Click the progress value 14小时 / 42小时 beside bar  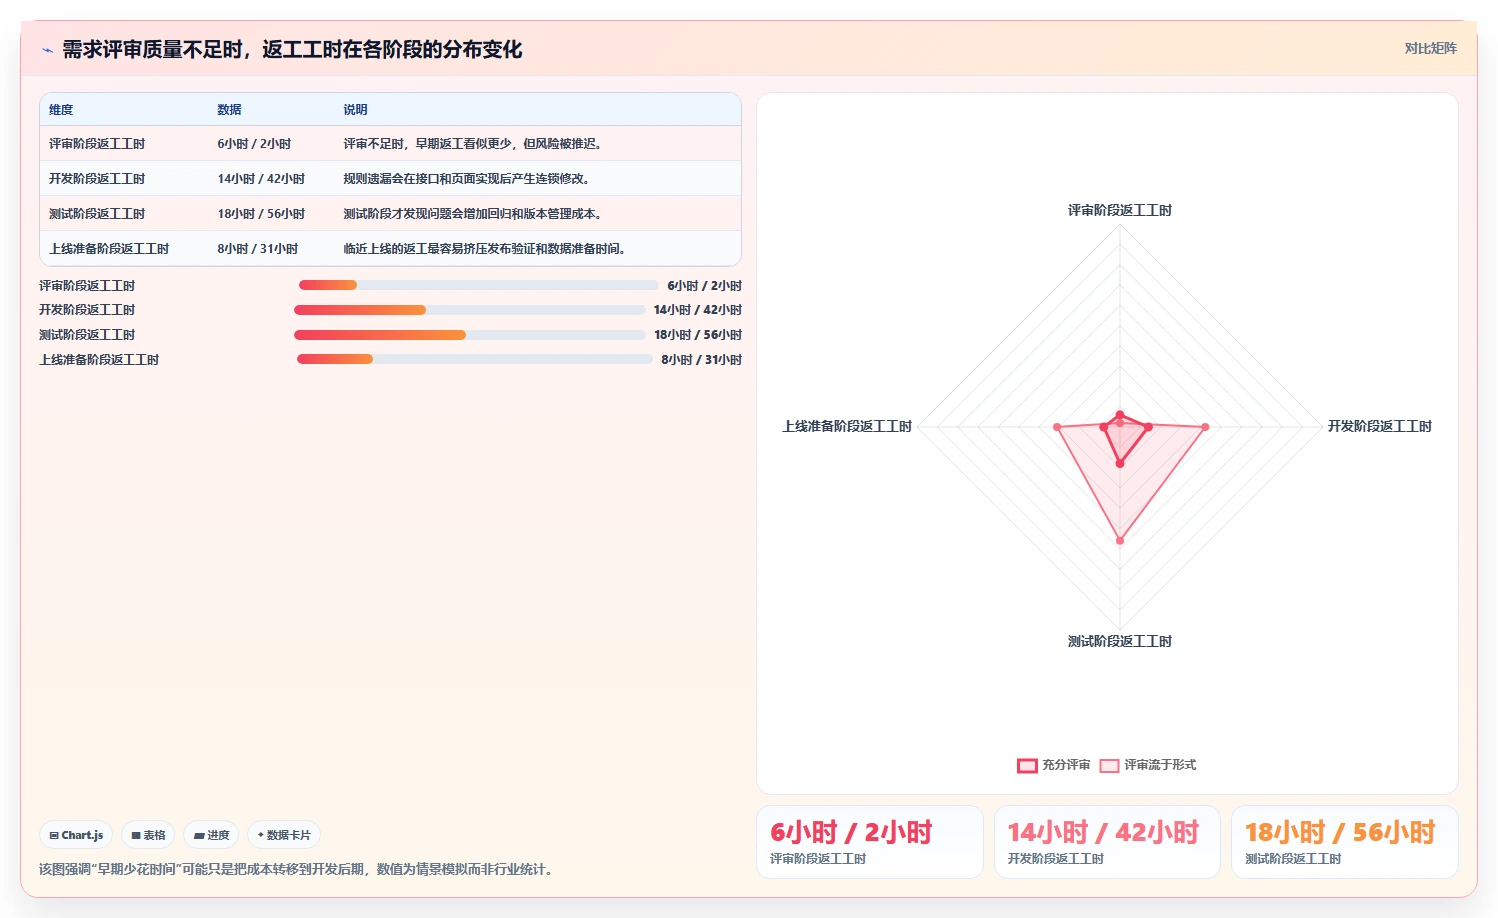[698, 310]
